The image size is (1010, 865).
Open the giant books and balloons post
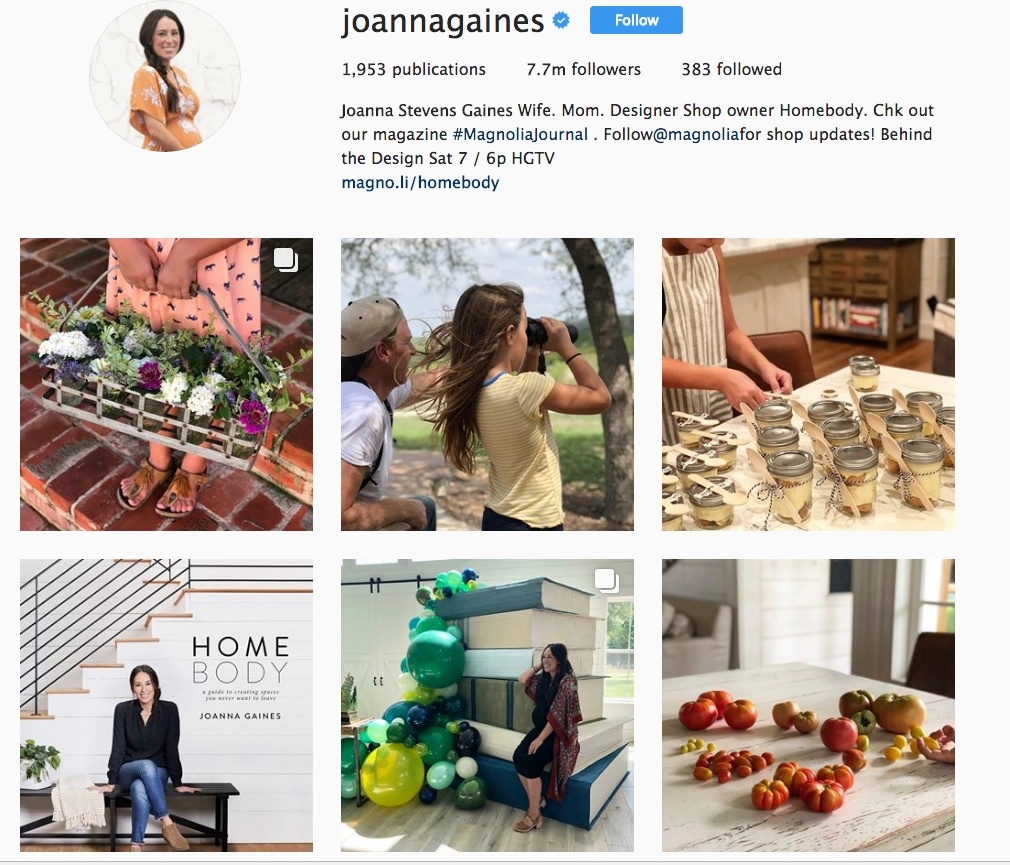tap(487, 705)
